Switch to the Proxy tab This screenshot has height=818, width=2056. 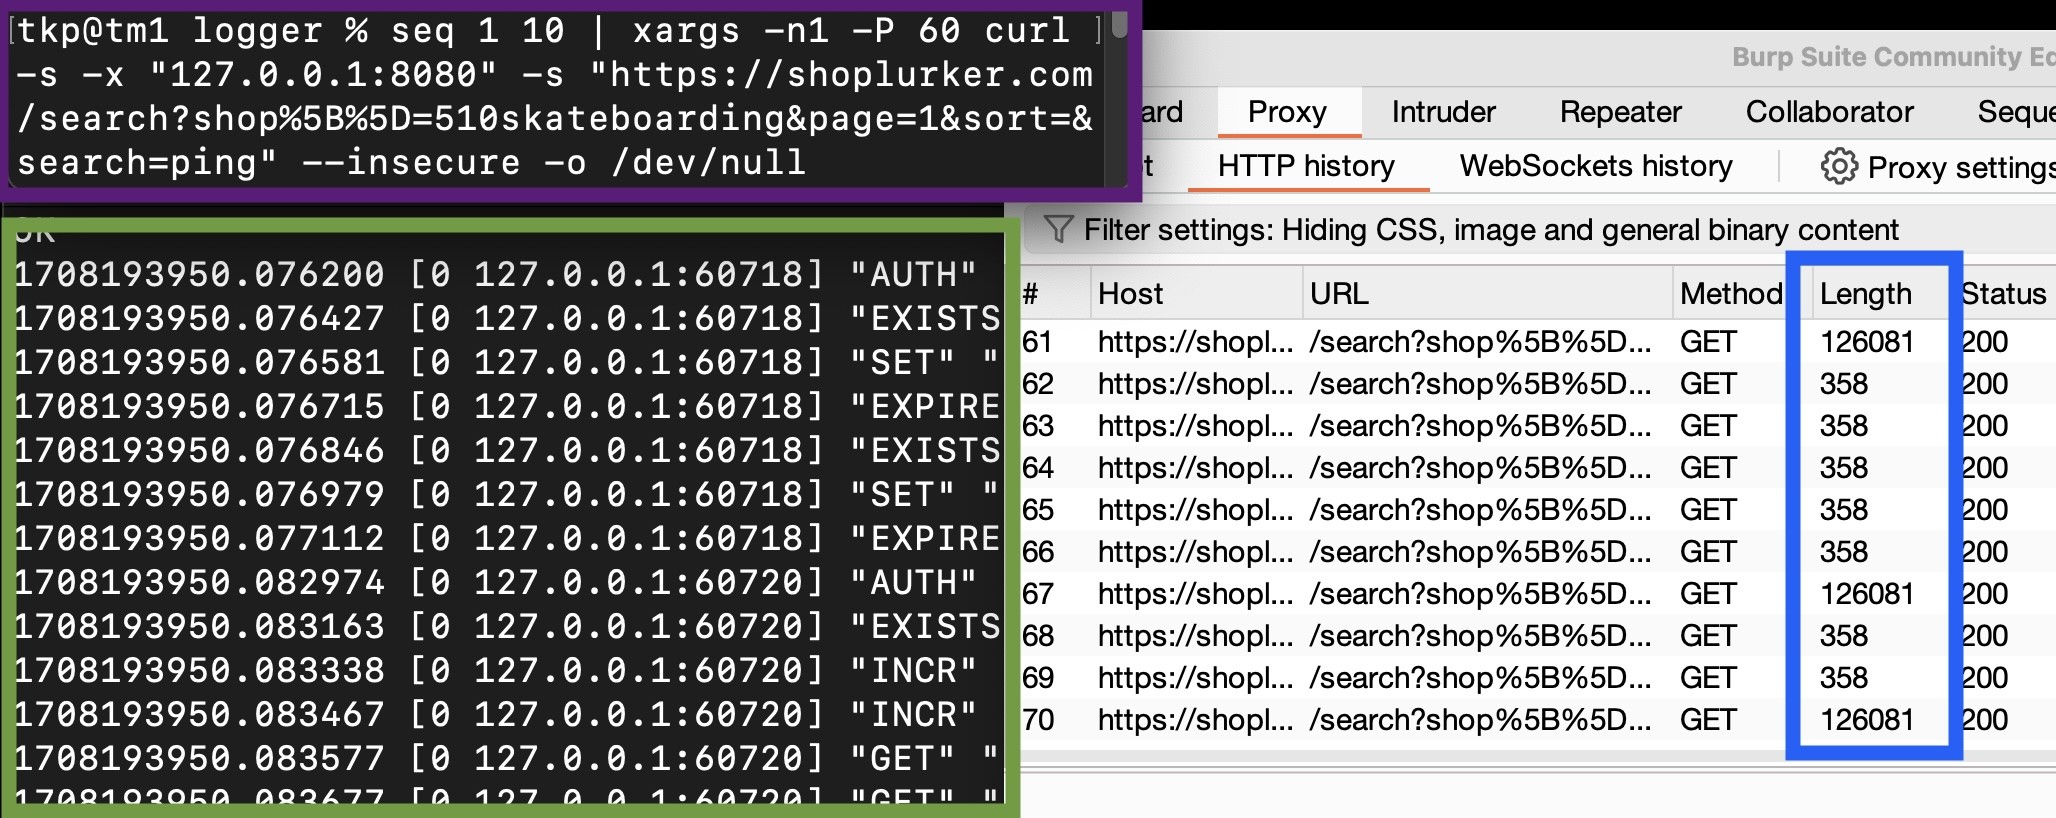[x=1288, y=112]
